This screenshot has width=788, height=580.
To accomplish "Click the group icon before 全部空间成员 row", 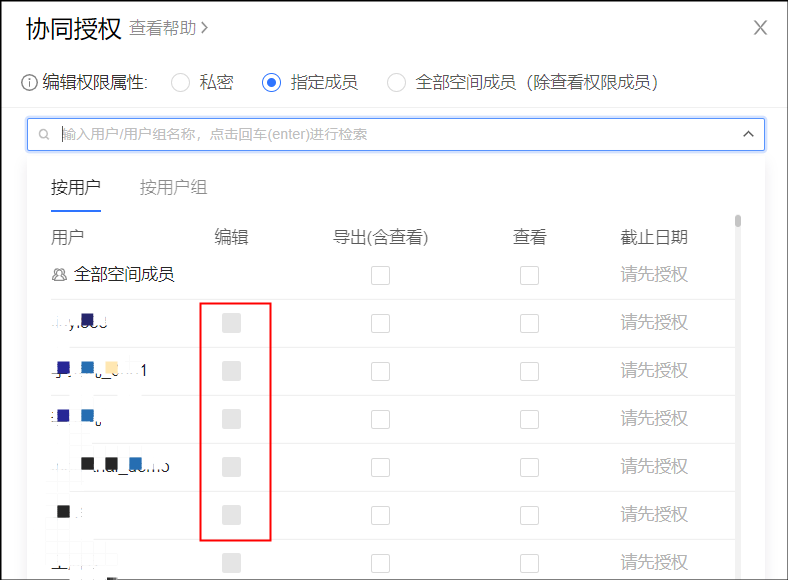I will coord(59,274).
